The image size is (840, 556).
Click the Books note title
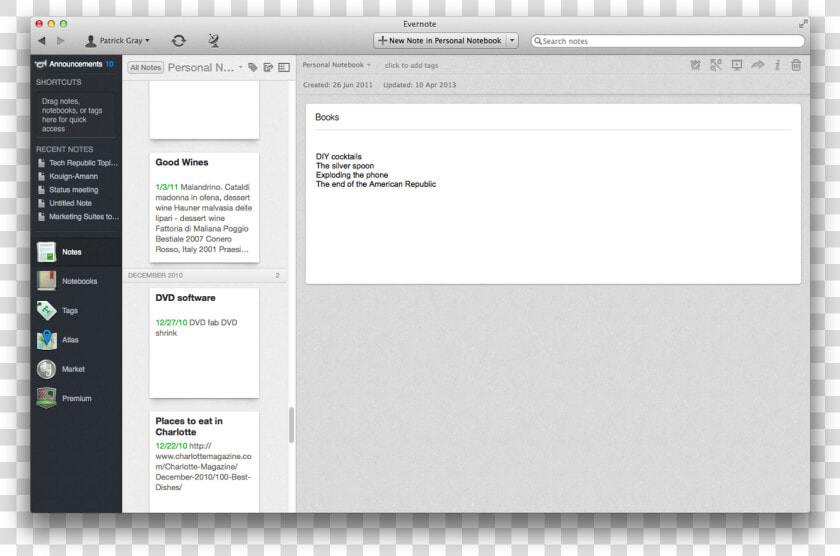327,117
